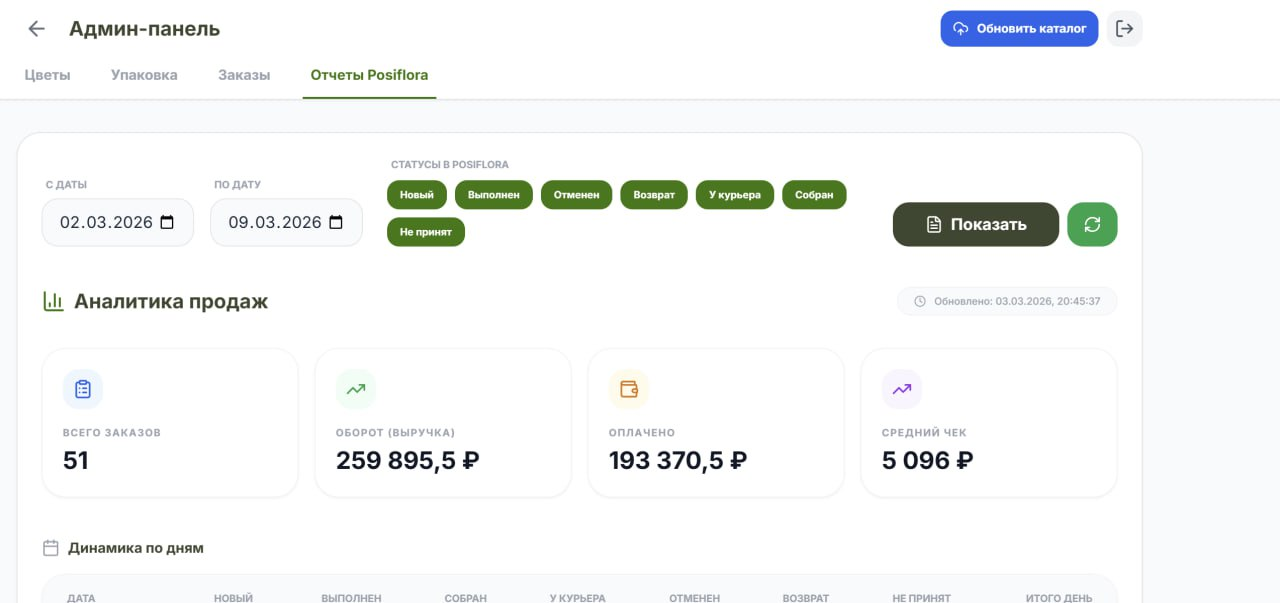
Task: Click the logout icon button
Action: point(1125,29)
